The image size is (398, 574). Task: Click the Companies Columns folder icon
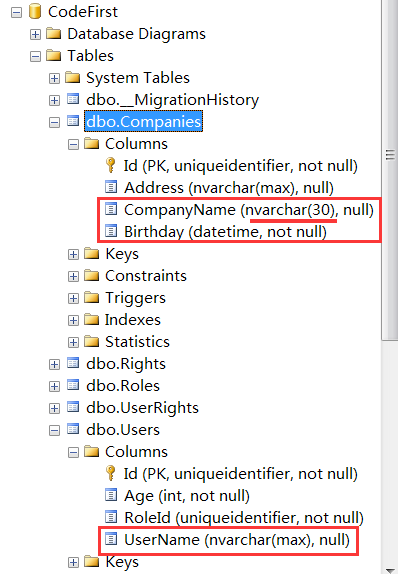tap(92, 143)
